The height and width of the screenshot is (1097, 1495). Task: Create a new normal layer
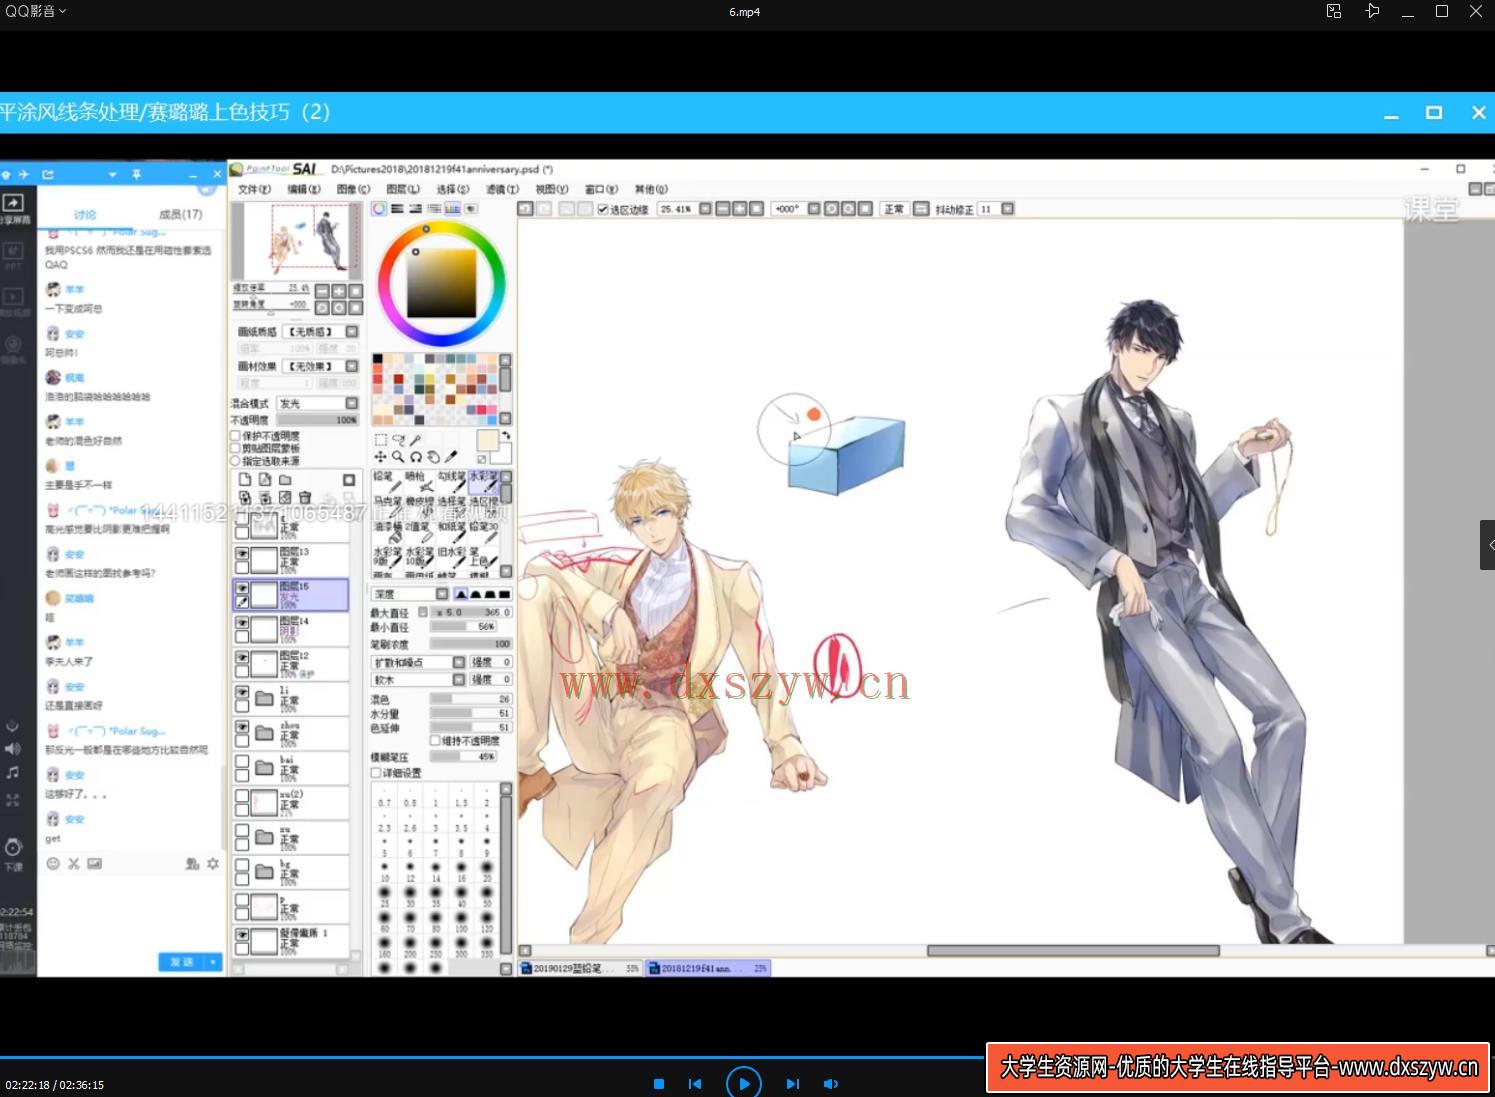[245, 480]
